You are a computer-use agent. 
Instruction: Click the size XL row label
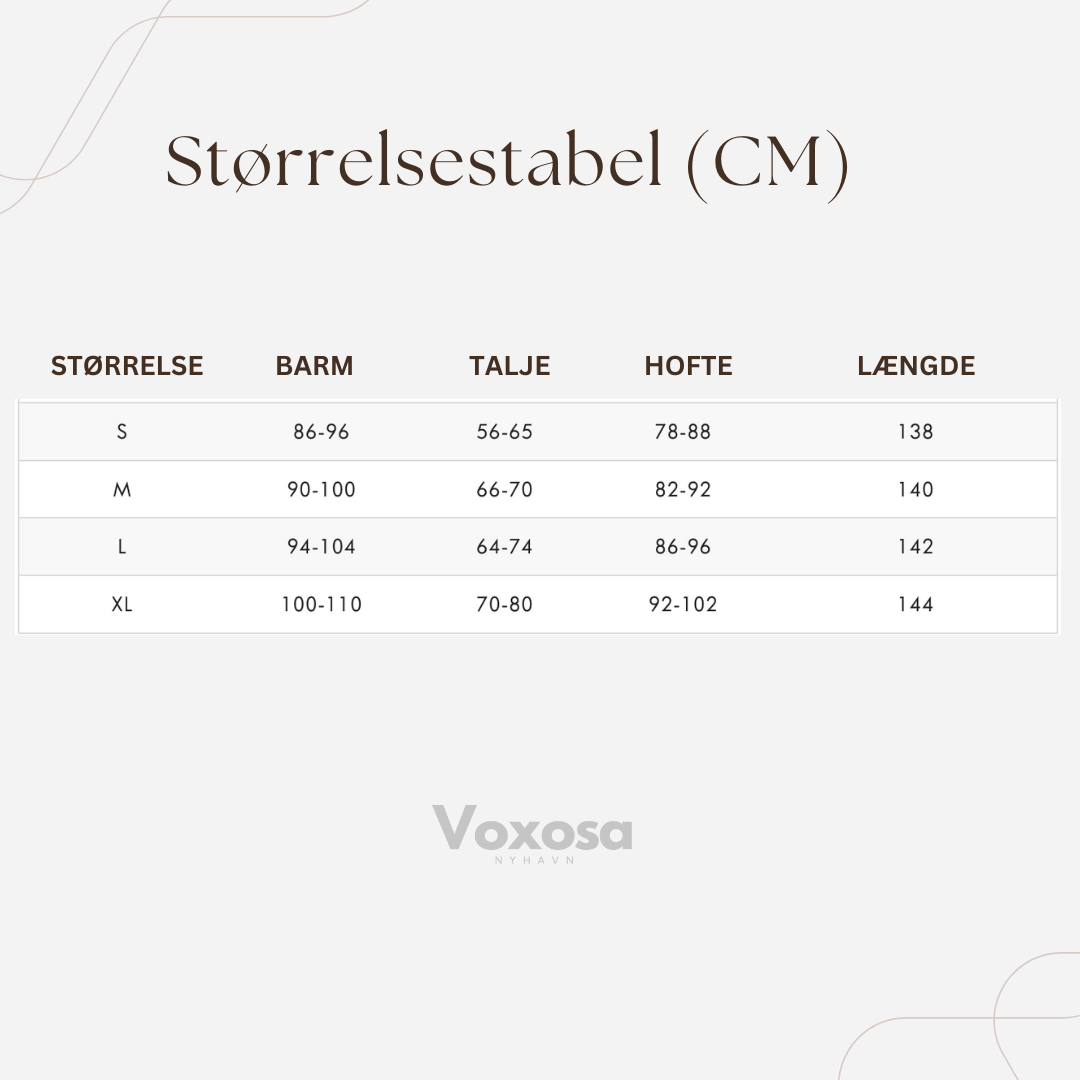(122, 605)
